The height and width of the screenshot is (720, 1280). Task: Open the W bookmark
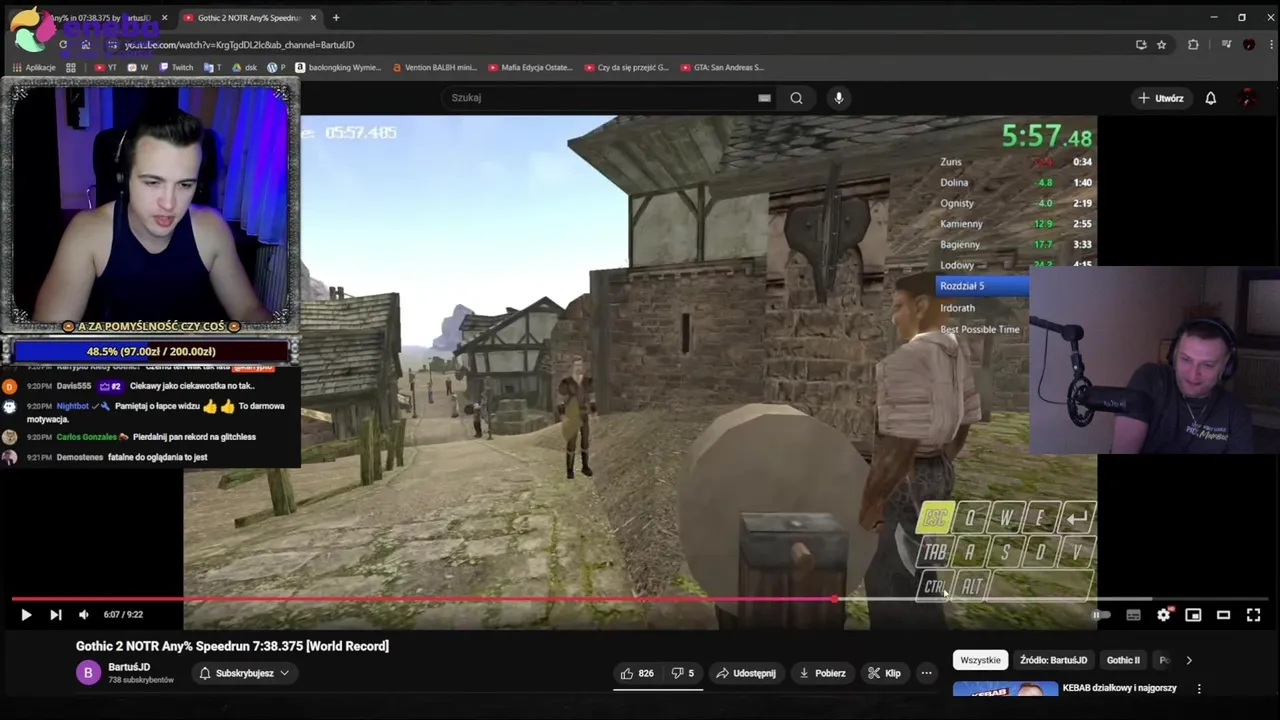coord(139,68)
